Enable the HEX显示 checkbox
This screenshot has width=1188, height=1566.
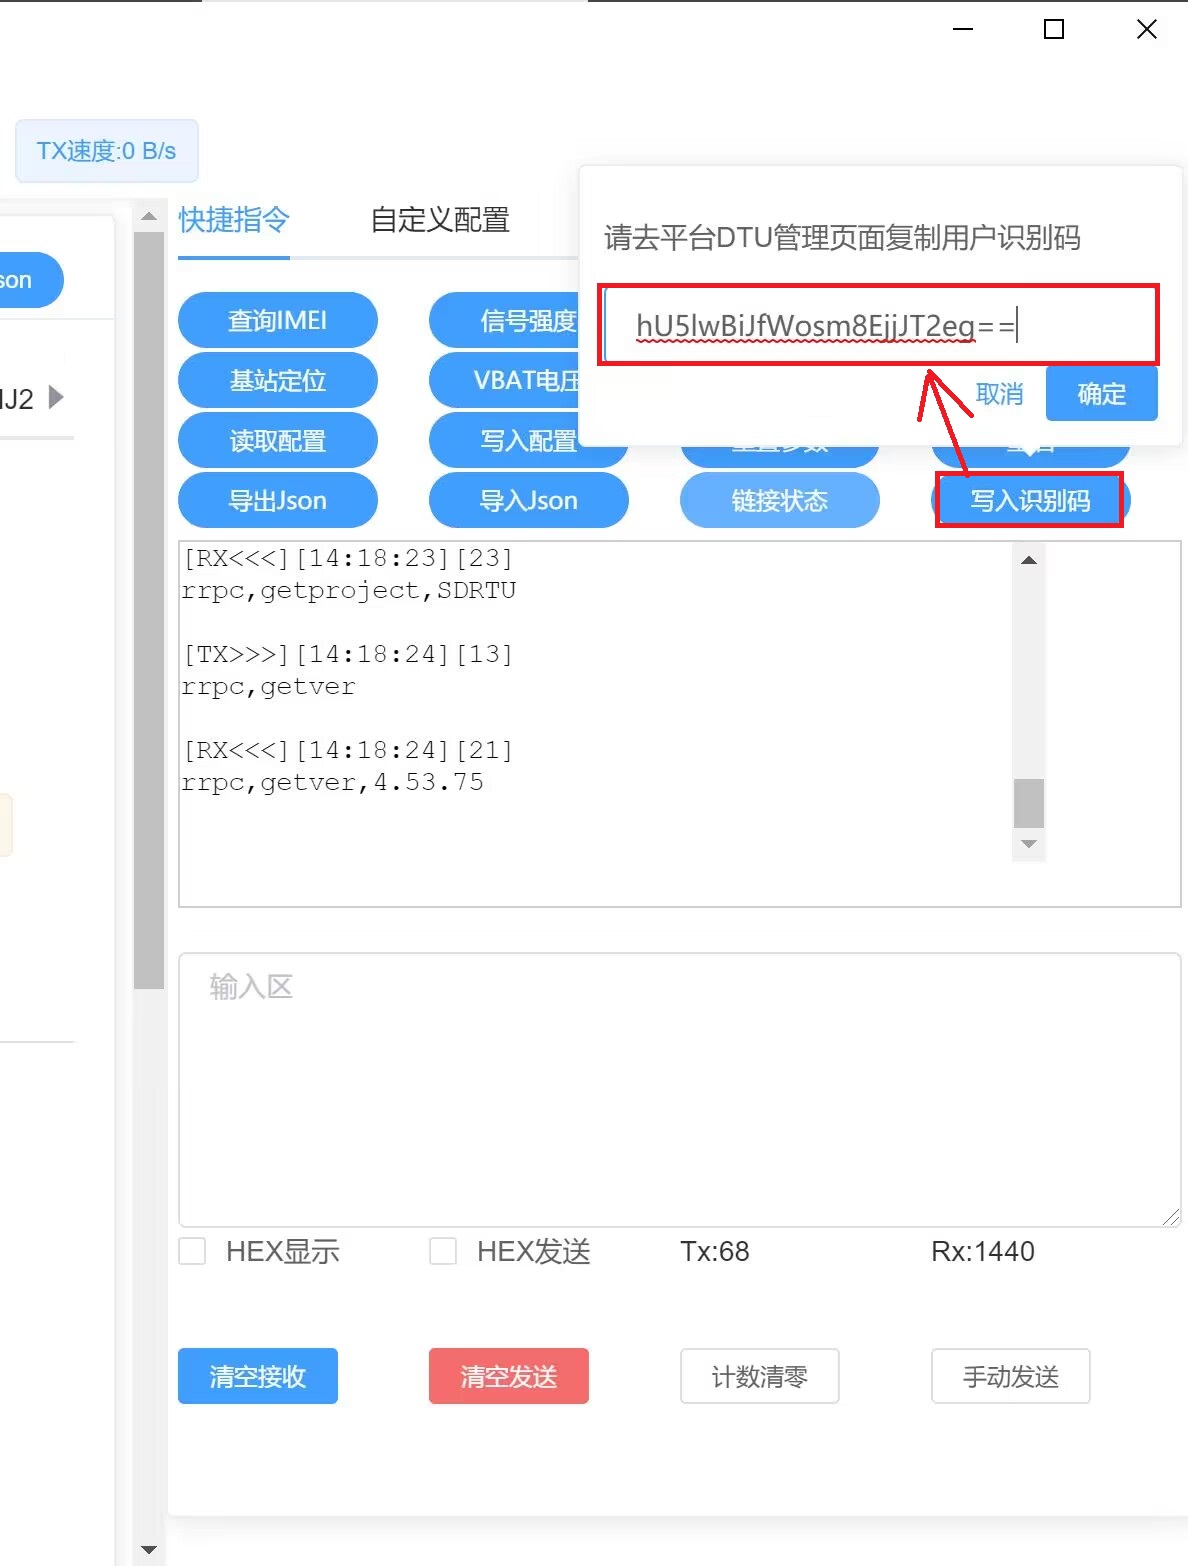pos(192,1251)
